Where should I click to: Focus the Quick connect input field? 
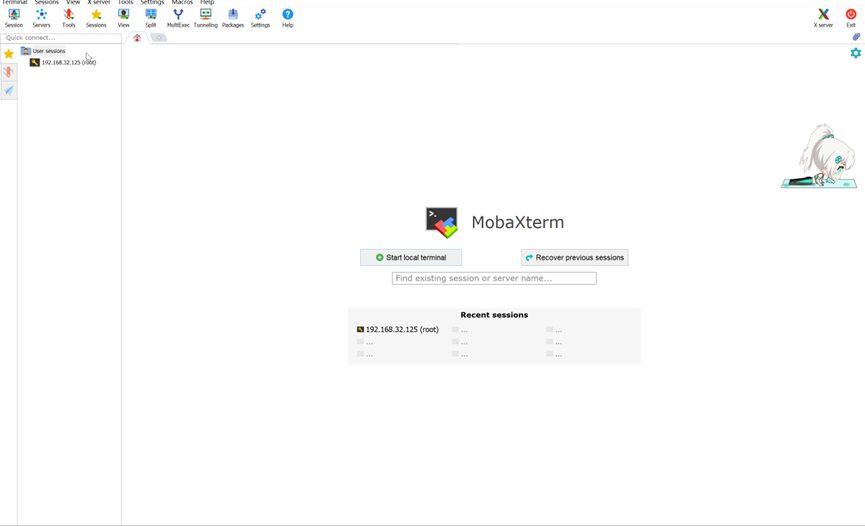[61, 38]
